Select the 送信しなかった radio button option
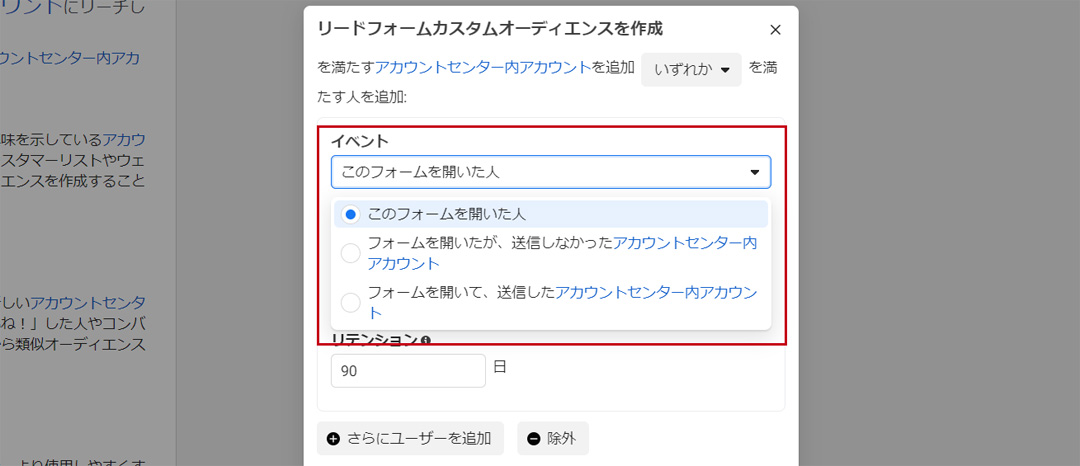This screenshot has height=466, width=1080. click(350, 253)
